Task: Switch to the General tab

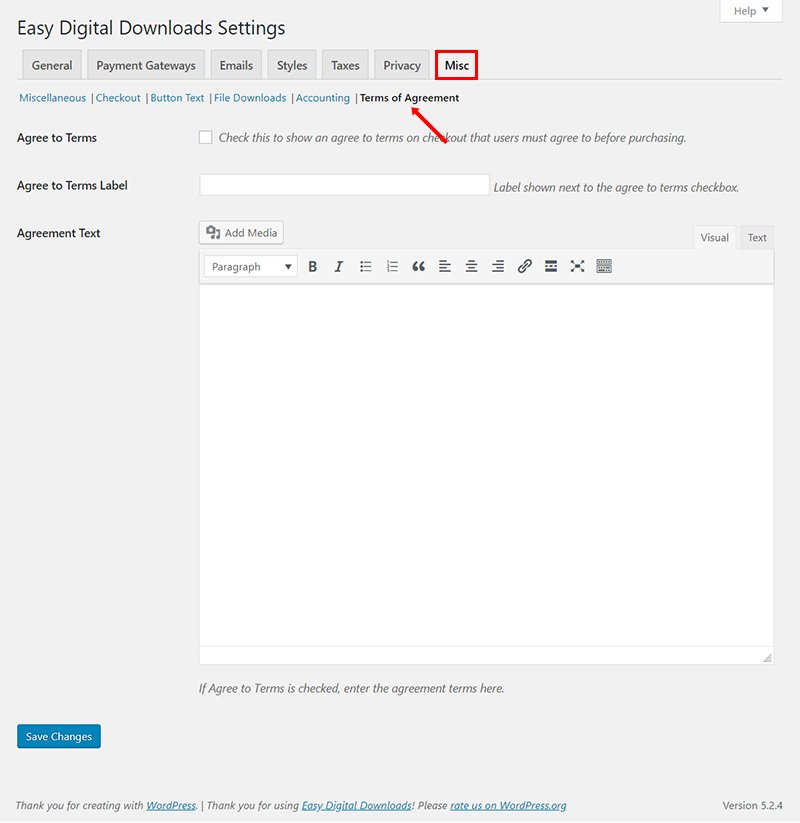Action: (x=52, y=66)
